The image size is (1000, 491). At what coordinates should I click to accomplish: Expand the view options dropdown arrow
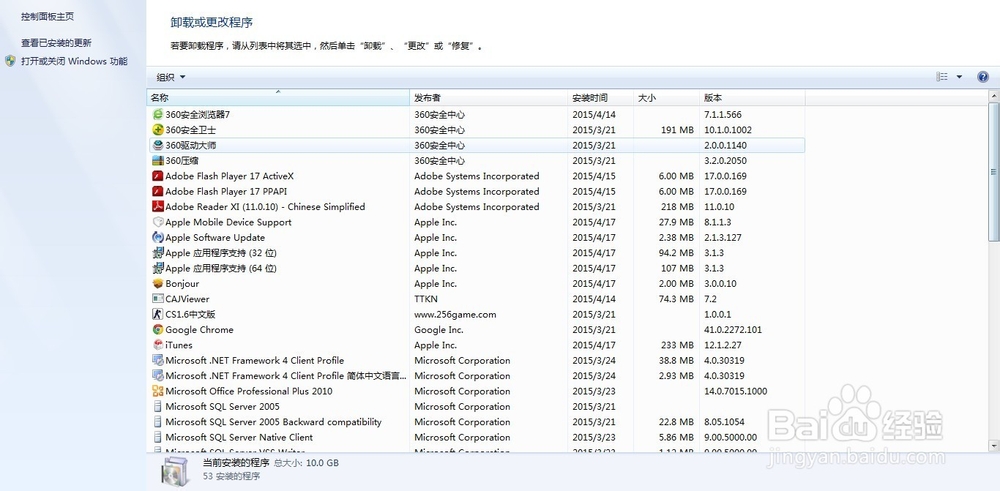[959, 77]
